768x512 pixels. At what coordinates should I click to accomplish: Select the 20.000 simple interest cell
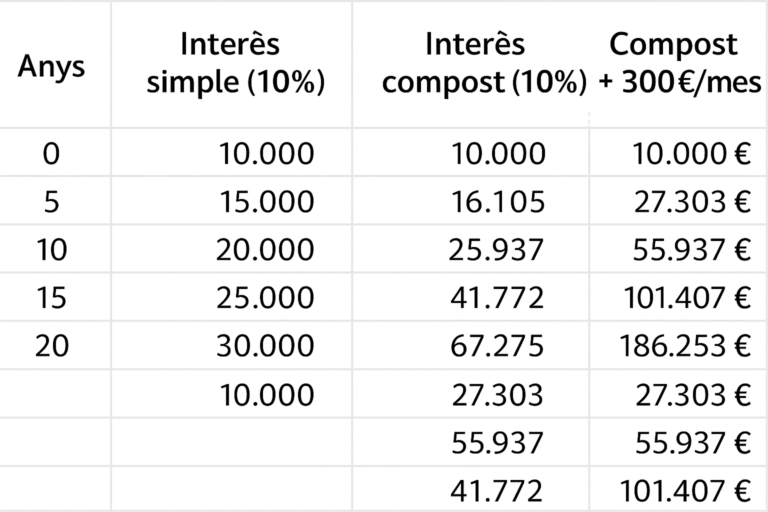[x=266, y=250]
